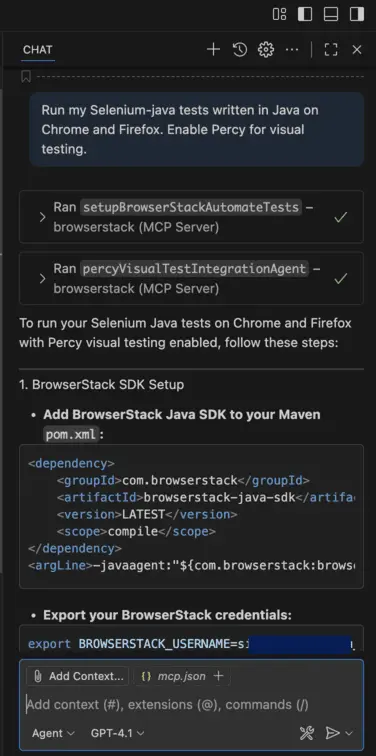Open the Agent mode dropdown
Viewport: 376px width, 756px height.
coord(53,733)
